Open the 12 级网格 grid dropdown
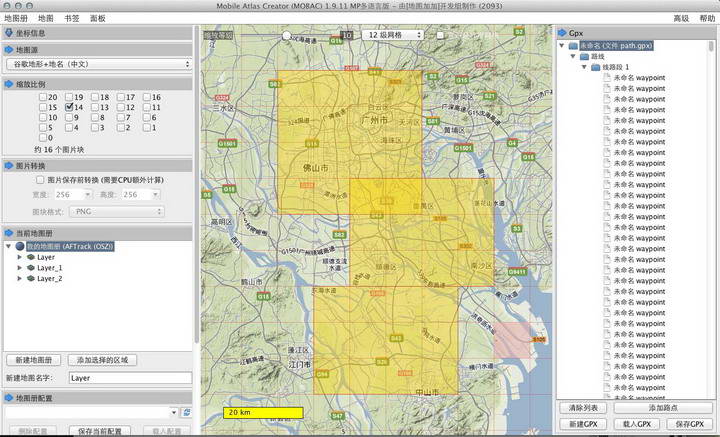This screenshot has height=437, width=720. pyautogui.click(x=393, y=35)
